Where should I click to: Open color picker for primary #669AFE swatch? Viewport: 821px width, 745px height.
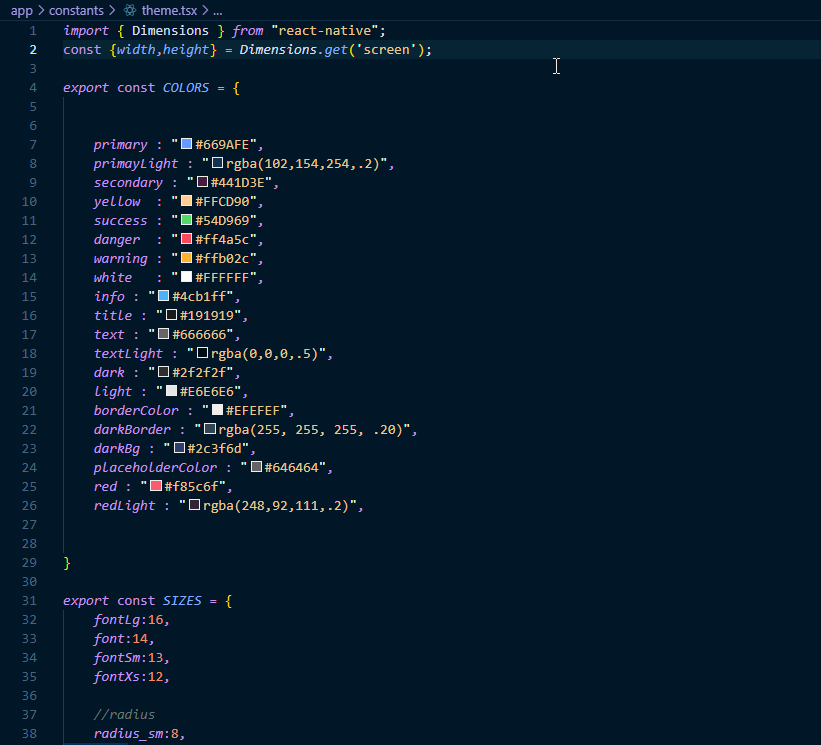(186, 145)
